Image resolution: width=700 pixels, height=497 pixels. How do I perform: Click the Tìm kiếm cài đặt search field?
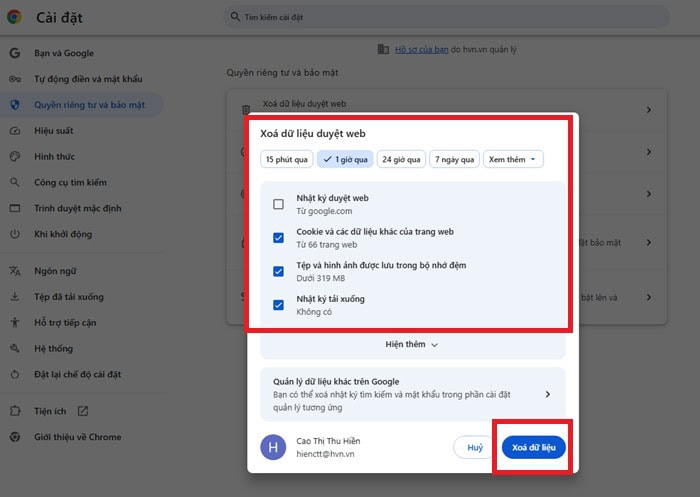[446, 17]
